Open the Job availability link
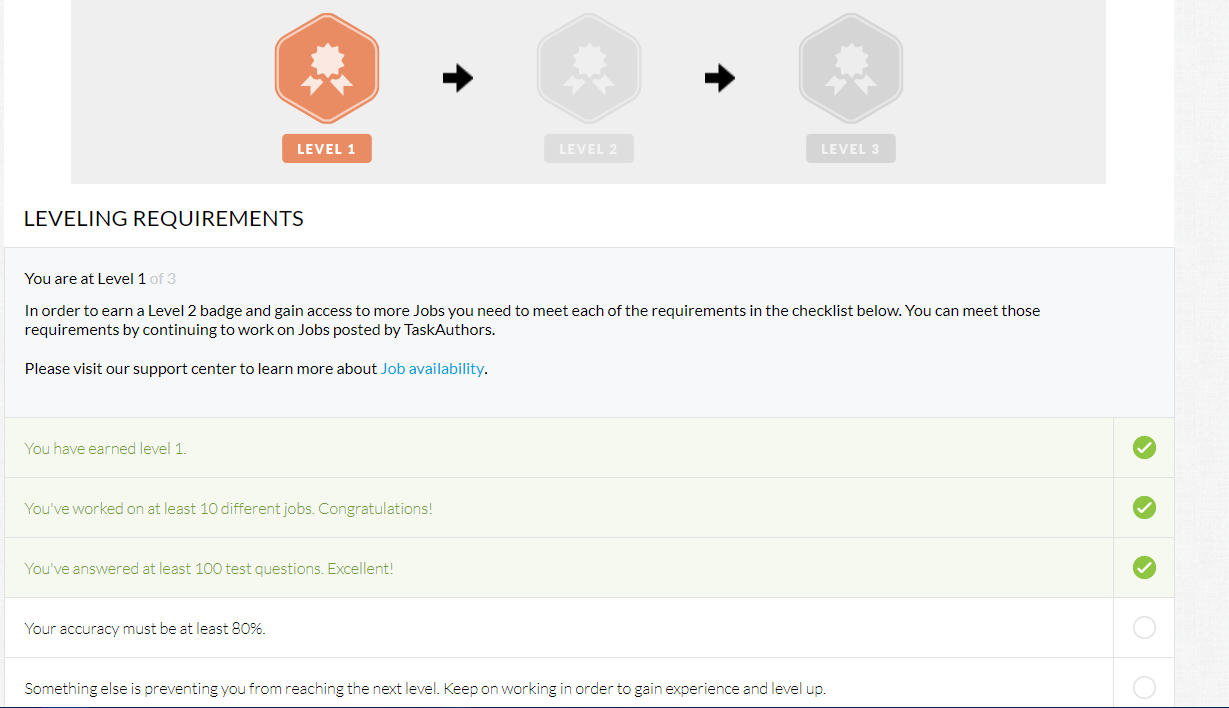 [432, 368]
